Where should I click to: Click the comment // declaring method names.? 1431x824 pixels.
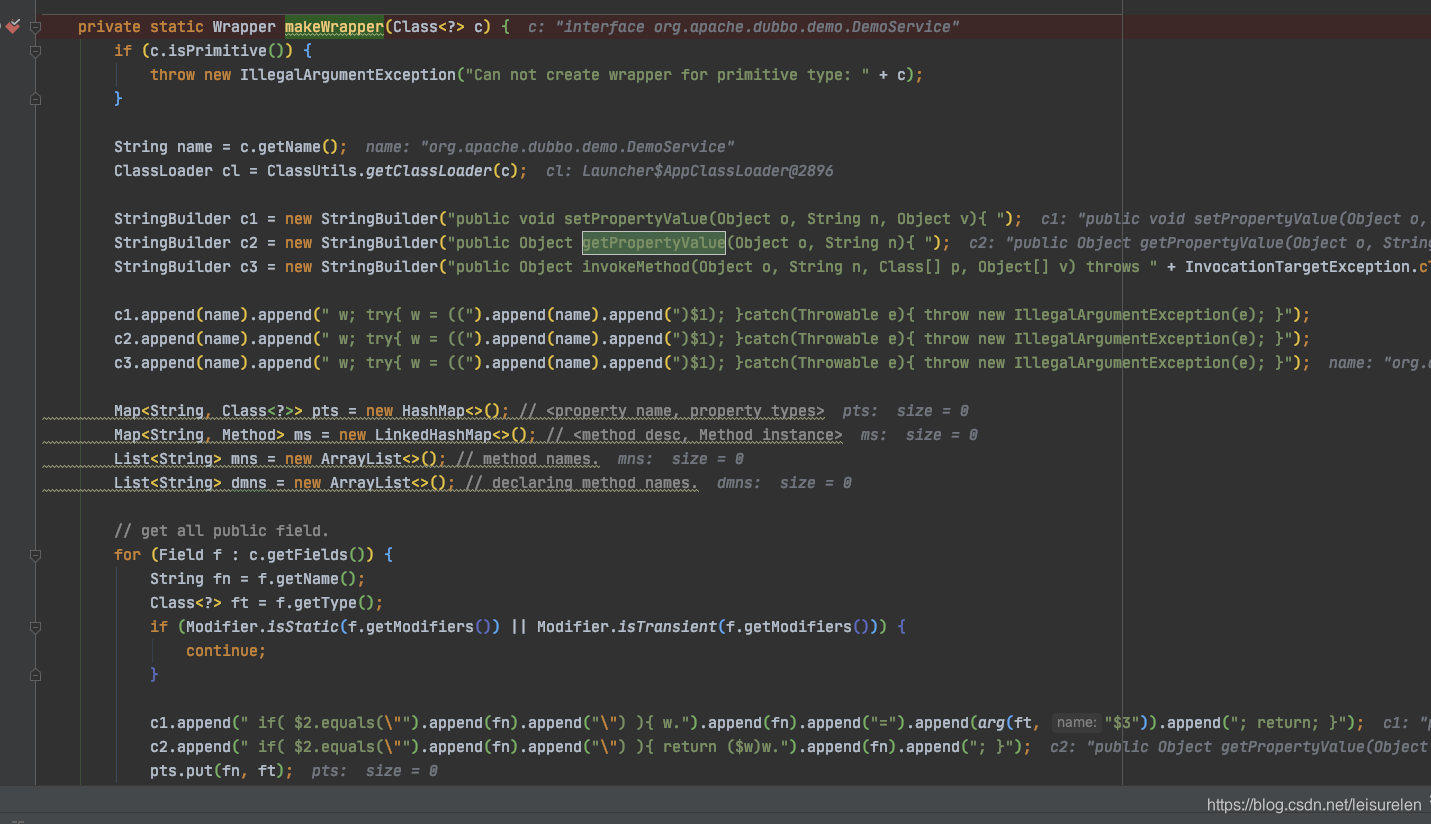point(581,483)
